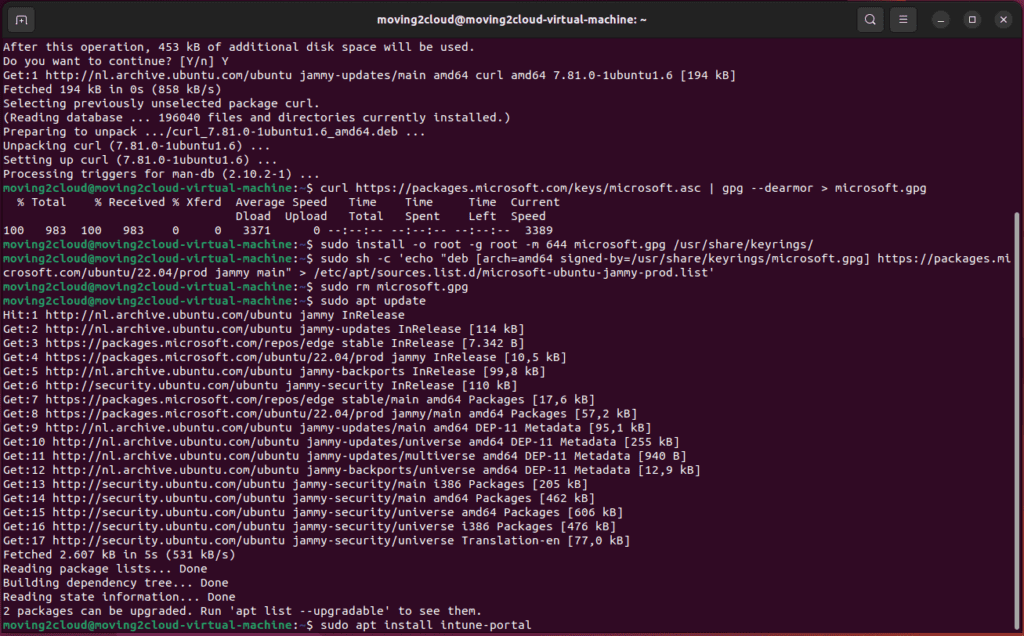Open a new terminal tab
The image size is (1024, 636).
click(22, 19)
